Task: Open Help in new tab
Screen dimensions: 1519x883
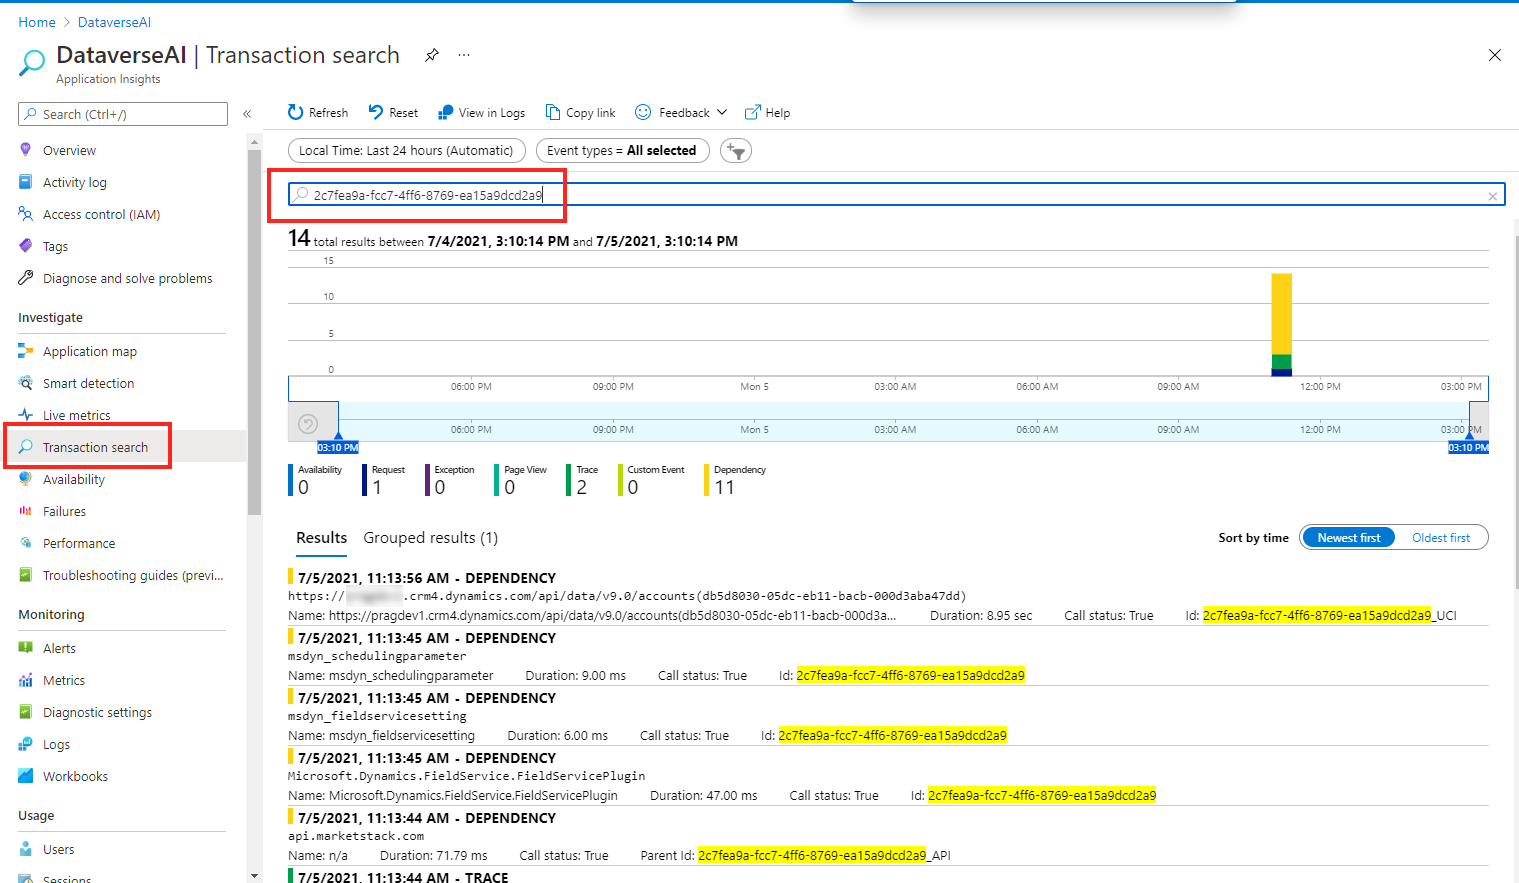Action: pyautogui.click(x=767, y=112)
